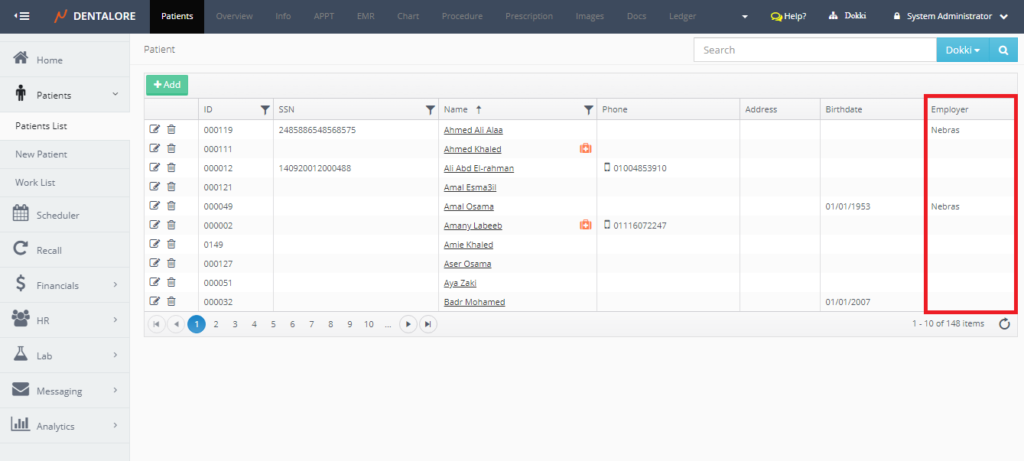
Task: Click the edit icon for Ahmed Ali Alaa
Action: tap(154, 129)
